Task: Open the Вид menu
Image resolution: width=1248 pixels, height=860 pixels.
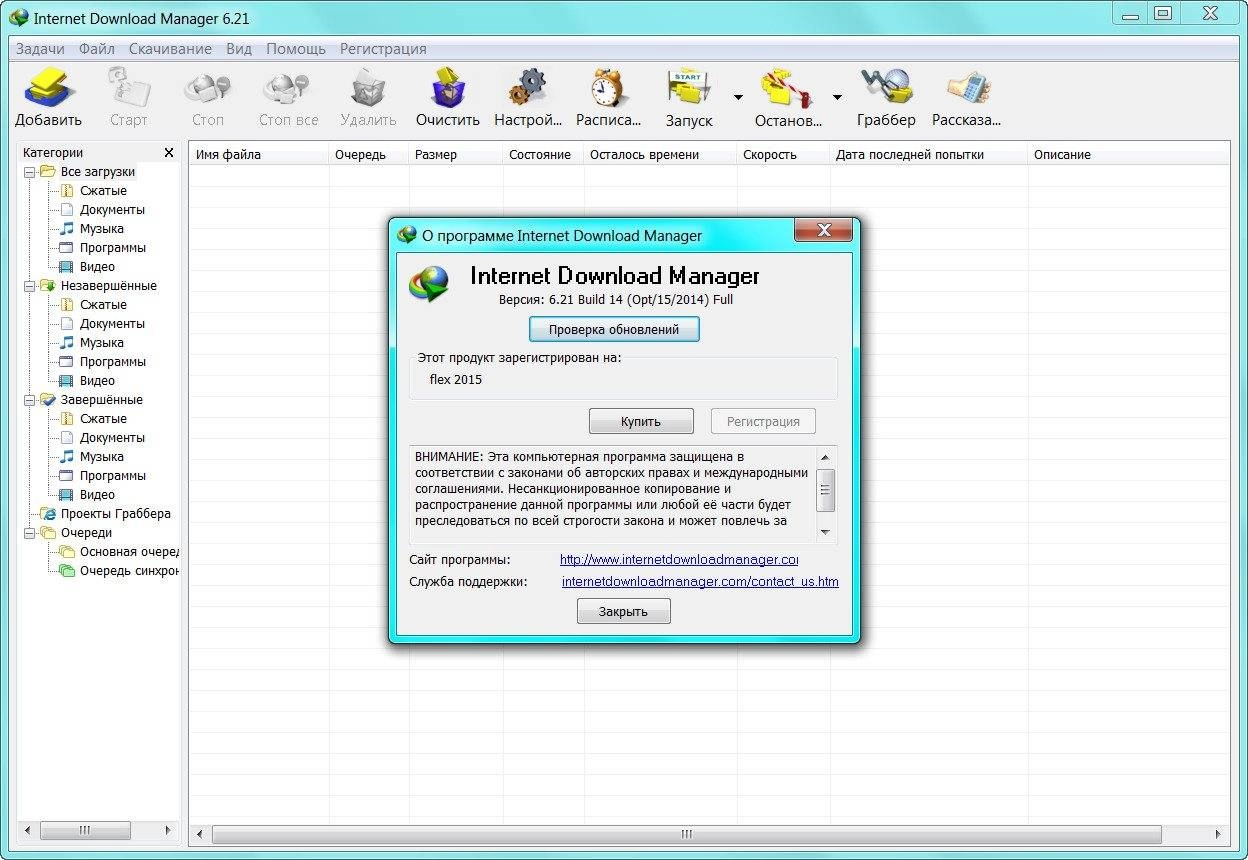Action: click(239, 49)
